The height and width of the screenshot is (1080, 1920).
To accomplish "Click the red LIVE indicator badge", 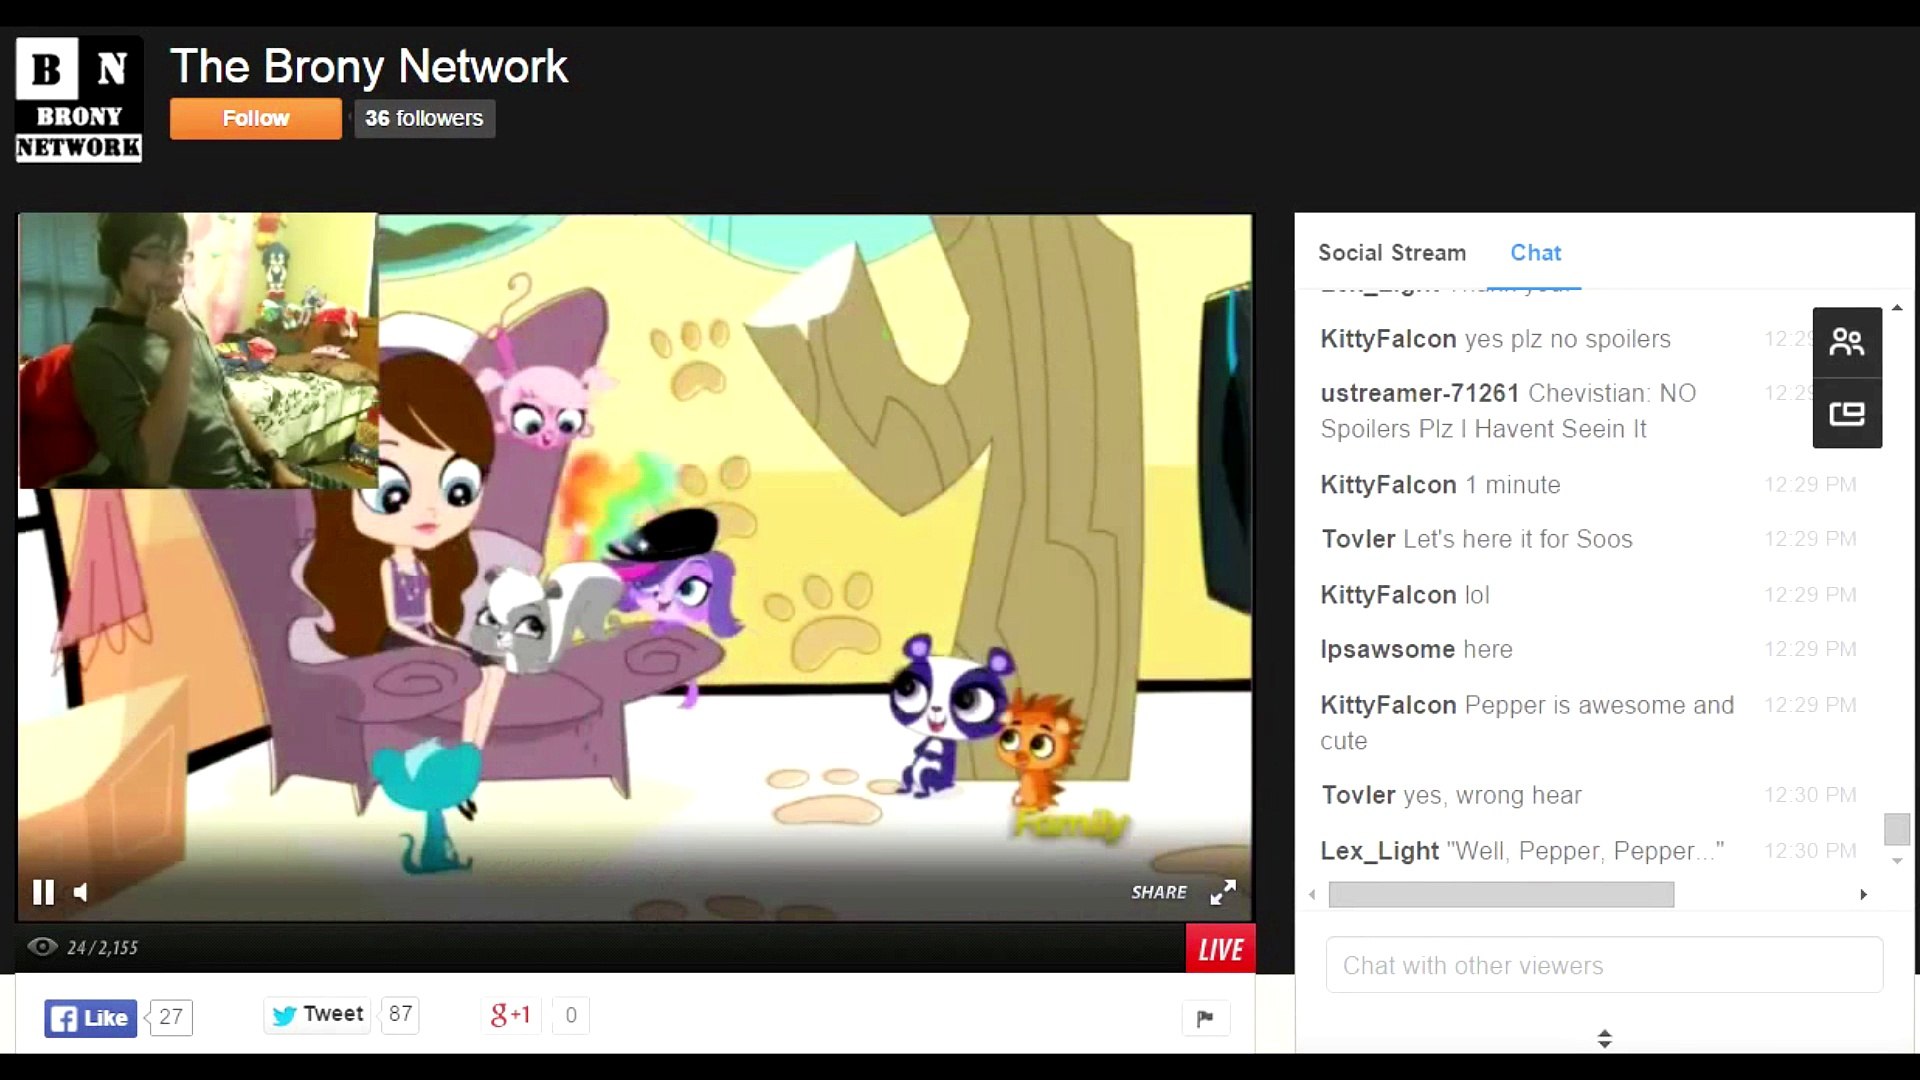I will (x=1220, y=949).
